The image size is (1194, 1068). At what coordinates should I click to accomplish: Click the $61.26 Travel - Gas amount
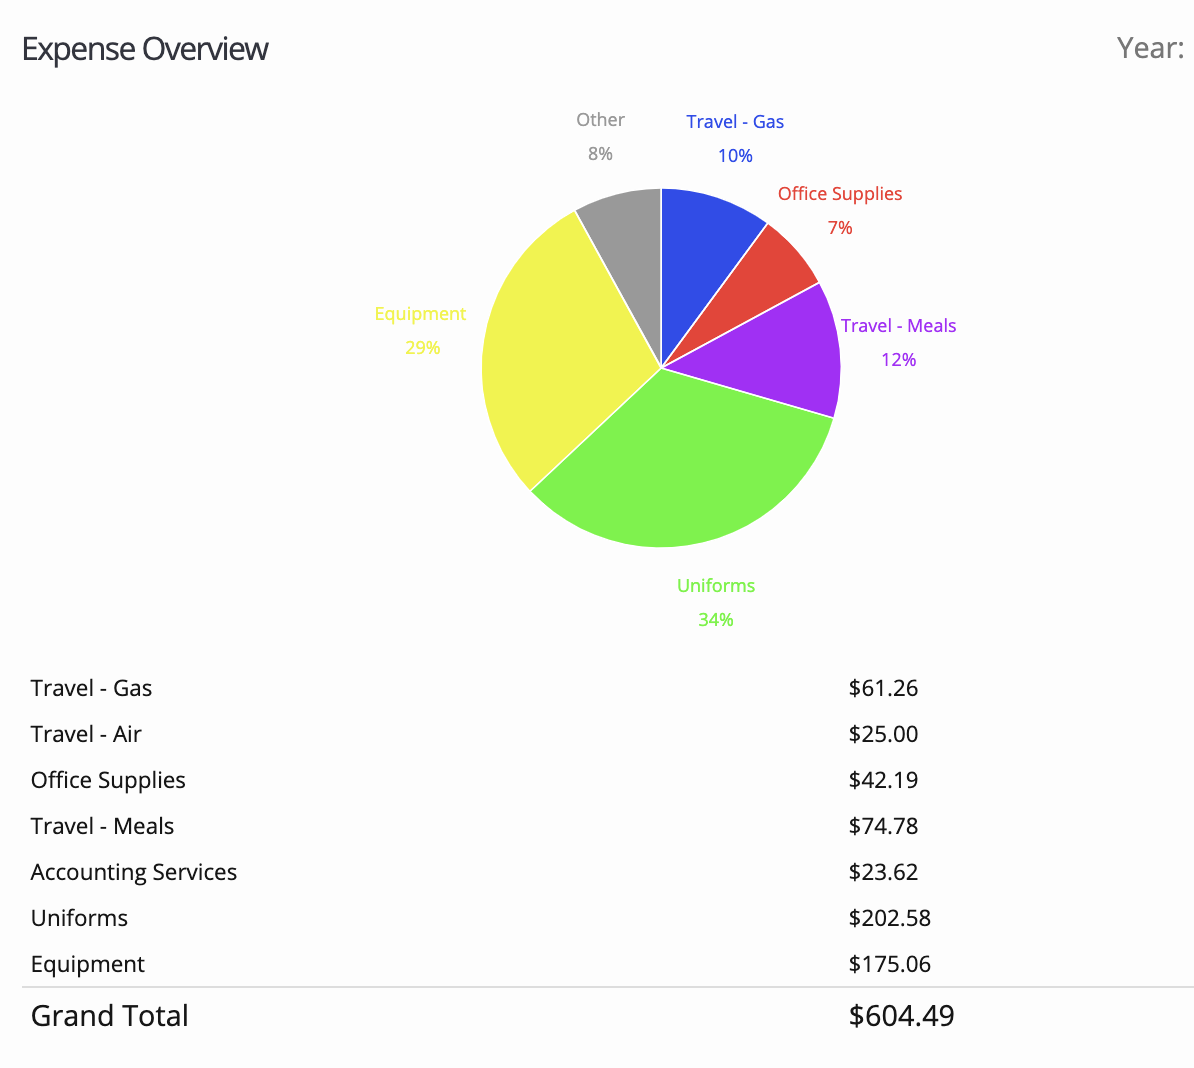(883, 688)
